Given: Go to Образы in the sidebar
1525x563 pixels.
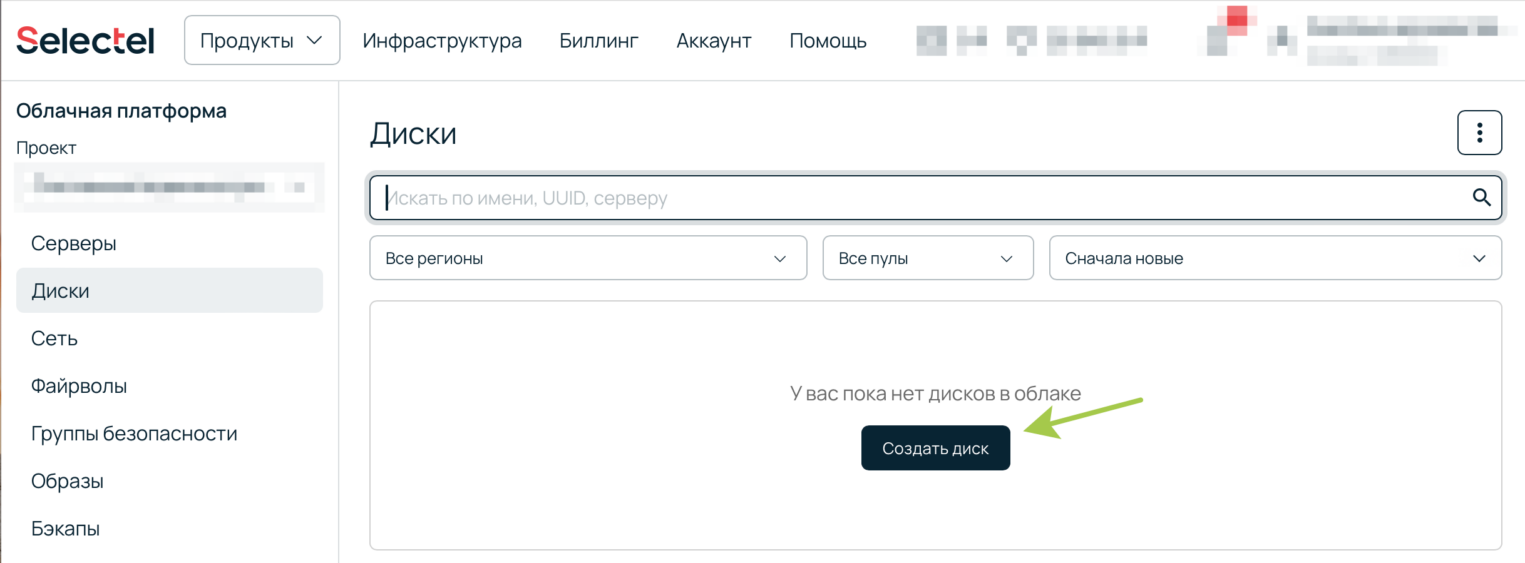Looking at the screenshot, I should [67, 481].
